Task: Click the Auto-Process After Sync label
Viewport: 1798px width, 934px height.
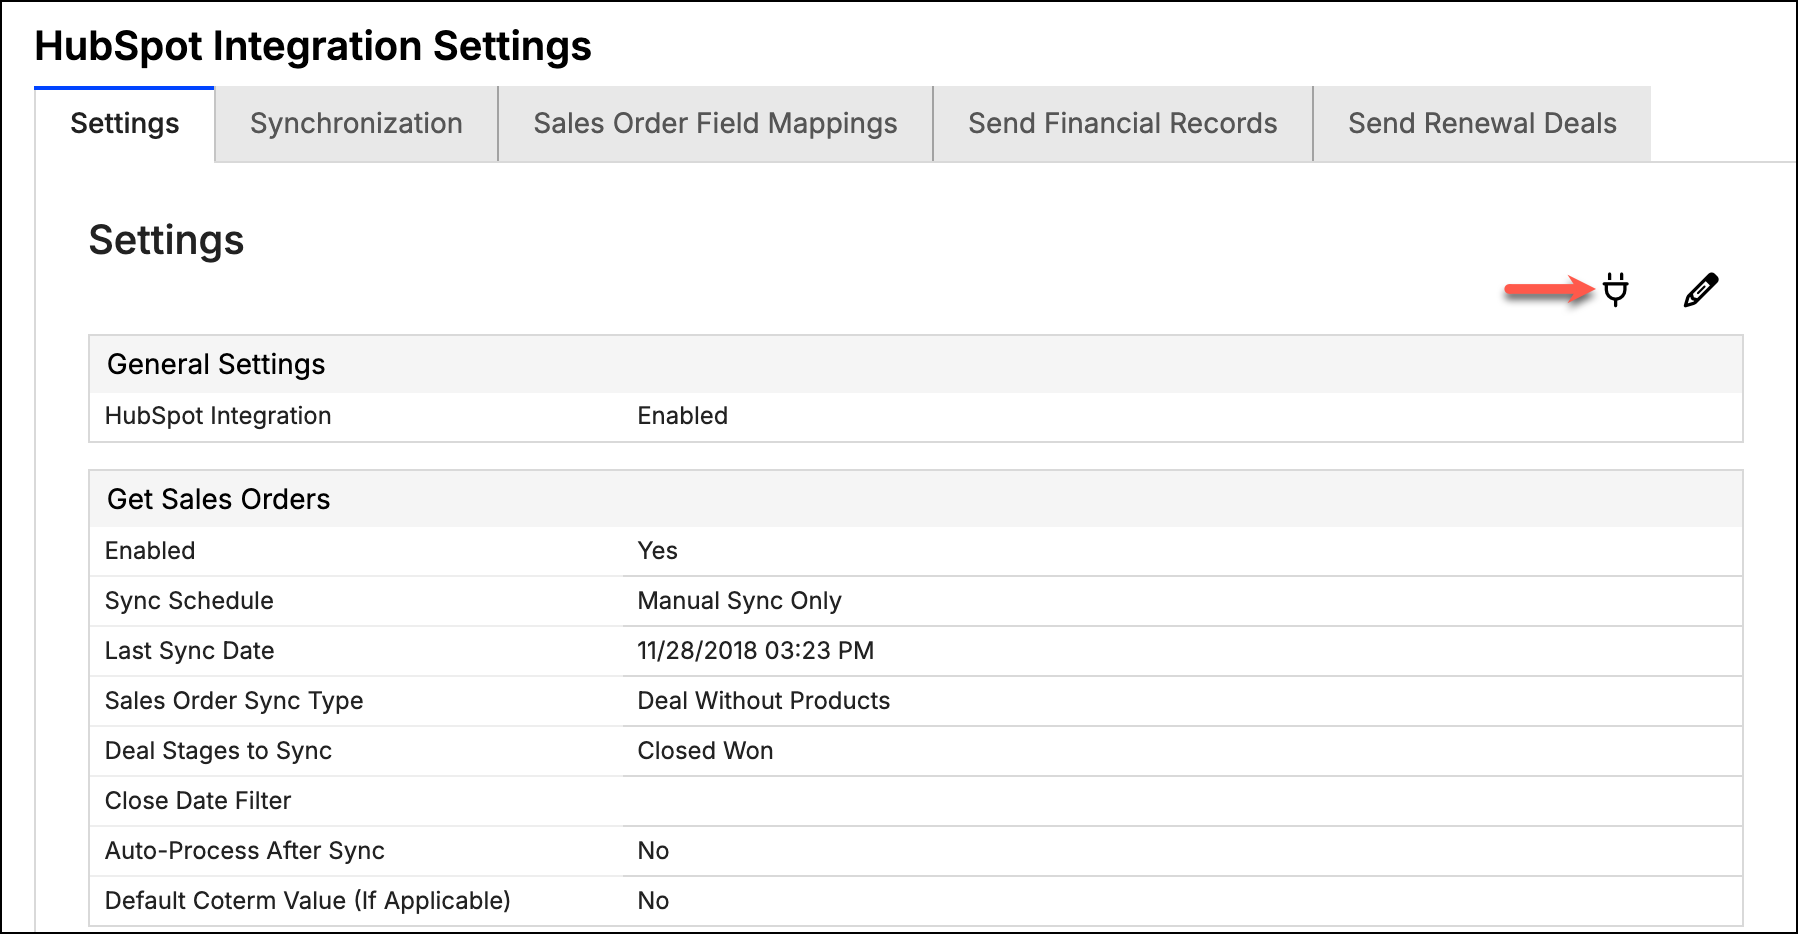Action: 245,851
